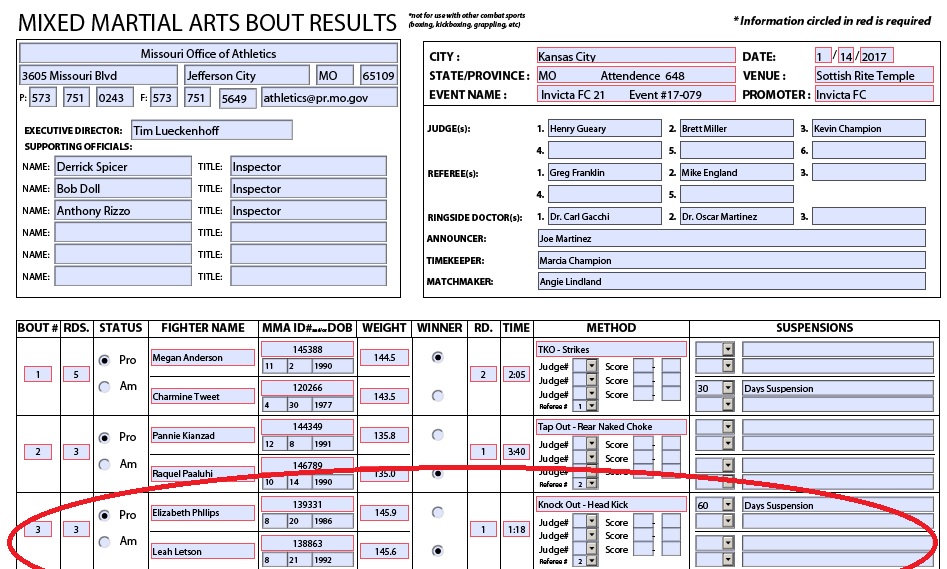Click the Title field beside Bob Doll

309,188
